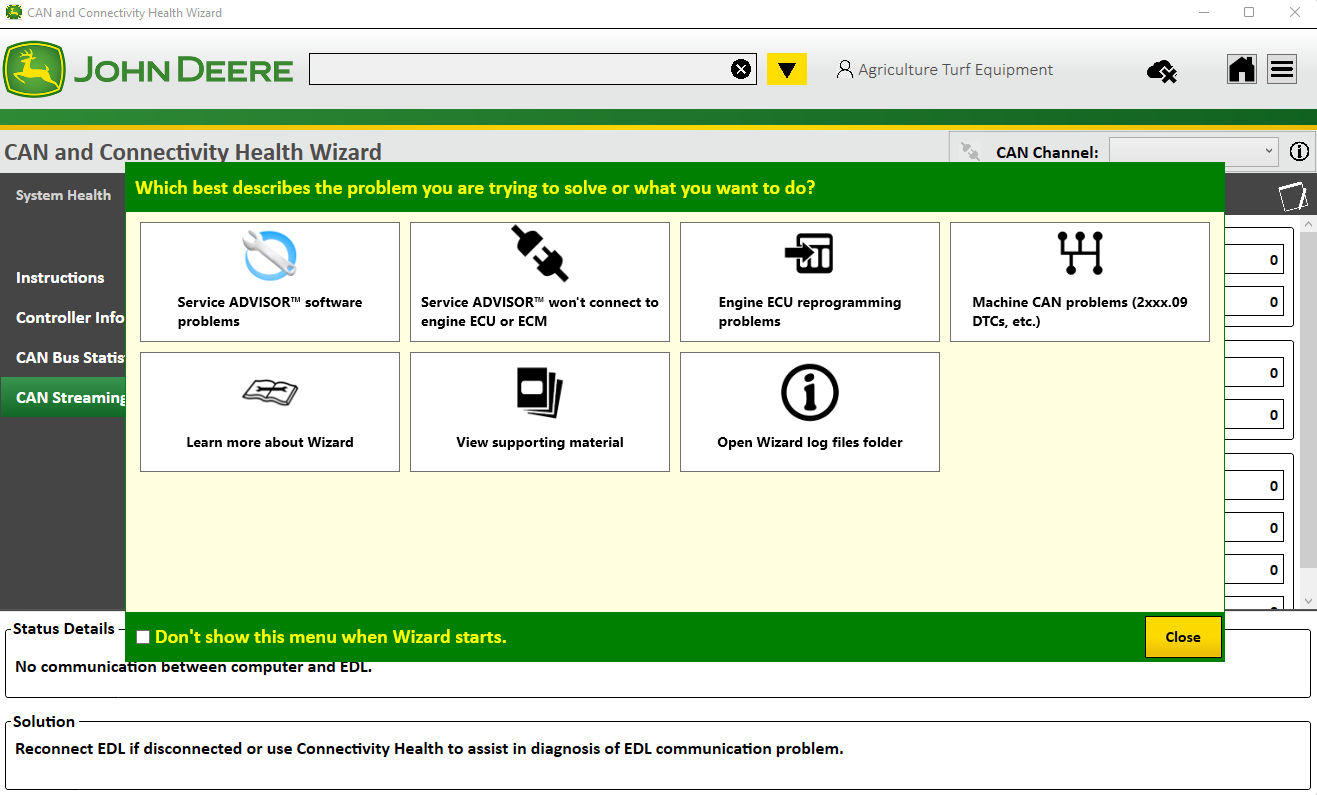The image size is (1317, 795).
Task: Check Don't show this menu when Wizard starts
Action: (142, 636)
